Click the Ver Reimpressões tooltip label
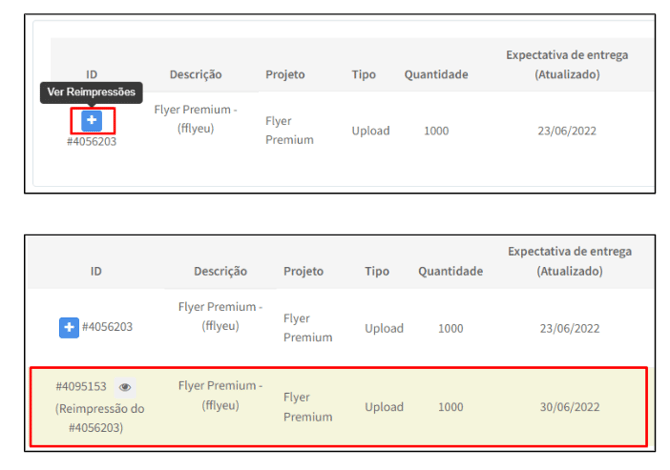This screenshot has height=470, width=670. point(91,92)
